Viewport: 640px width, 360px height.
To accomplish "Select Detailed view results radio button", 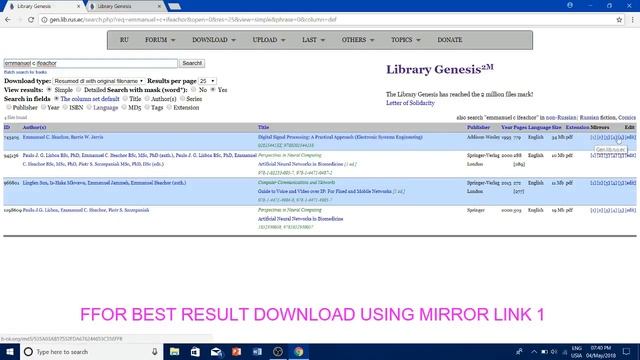I will coord(78,89).
